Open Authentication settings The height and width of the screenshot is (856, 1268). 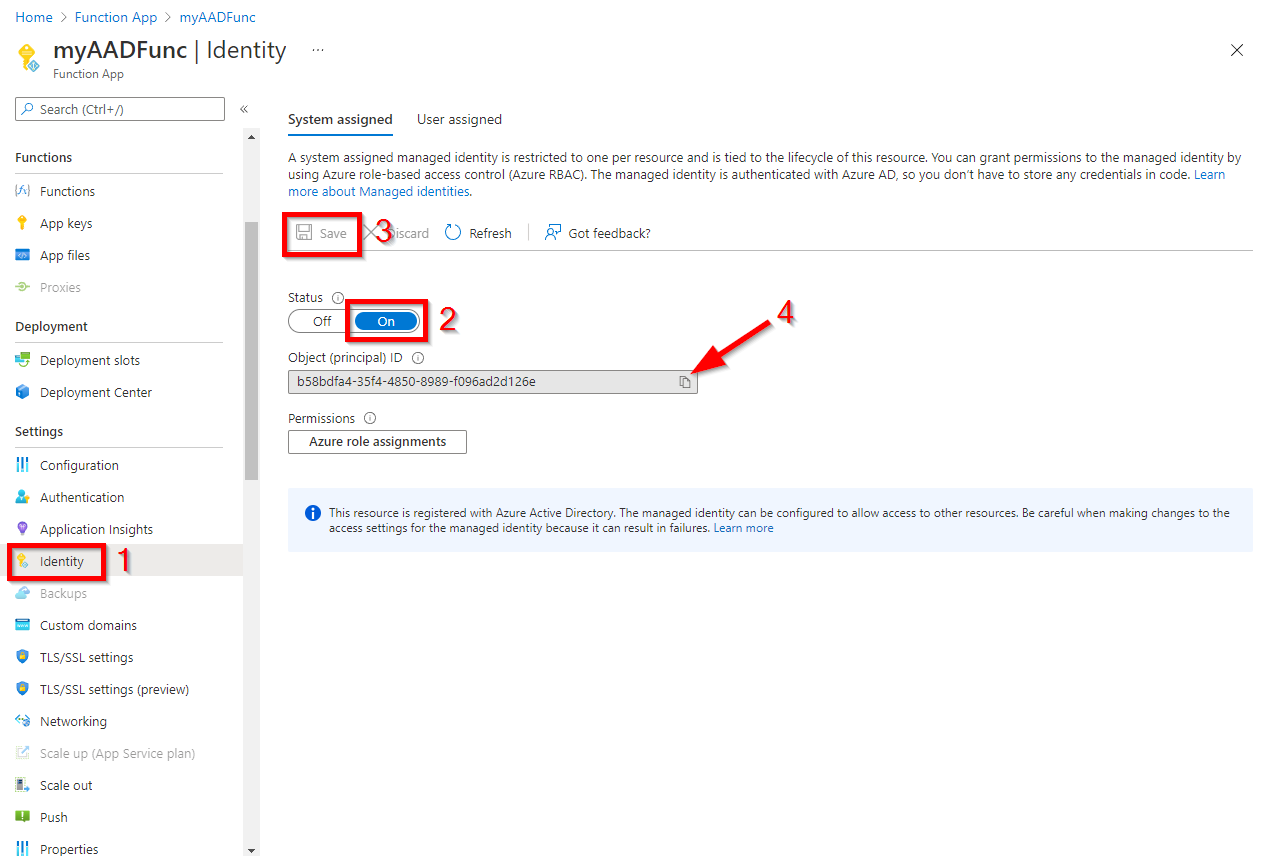point(82,497)
